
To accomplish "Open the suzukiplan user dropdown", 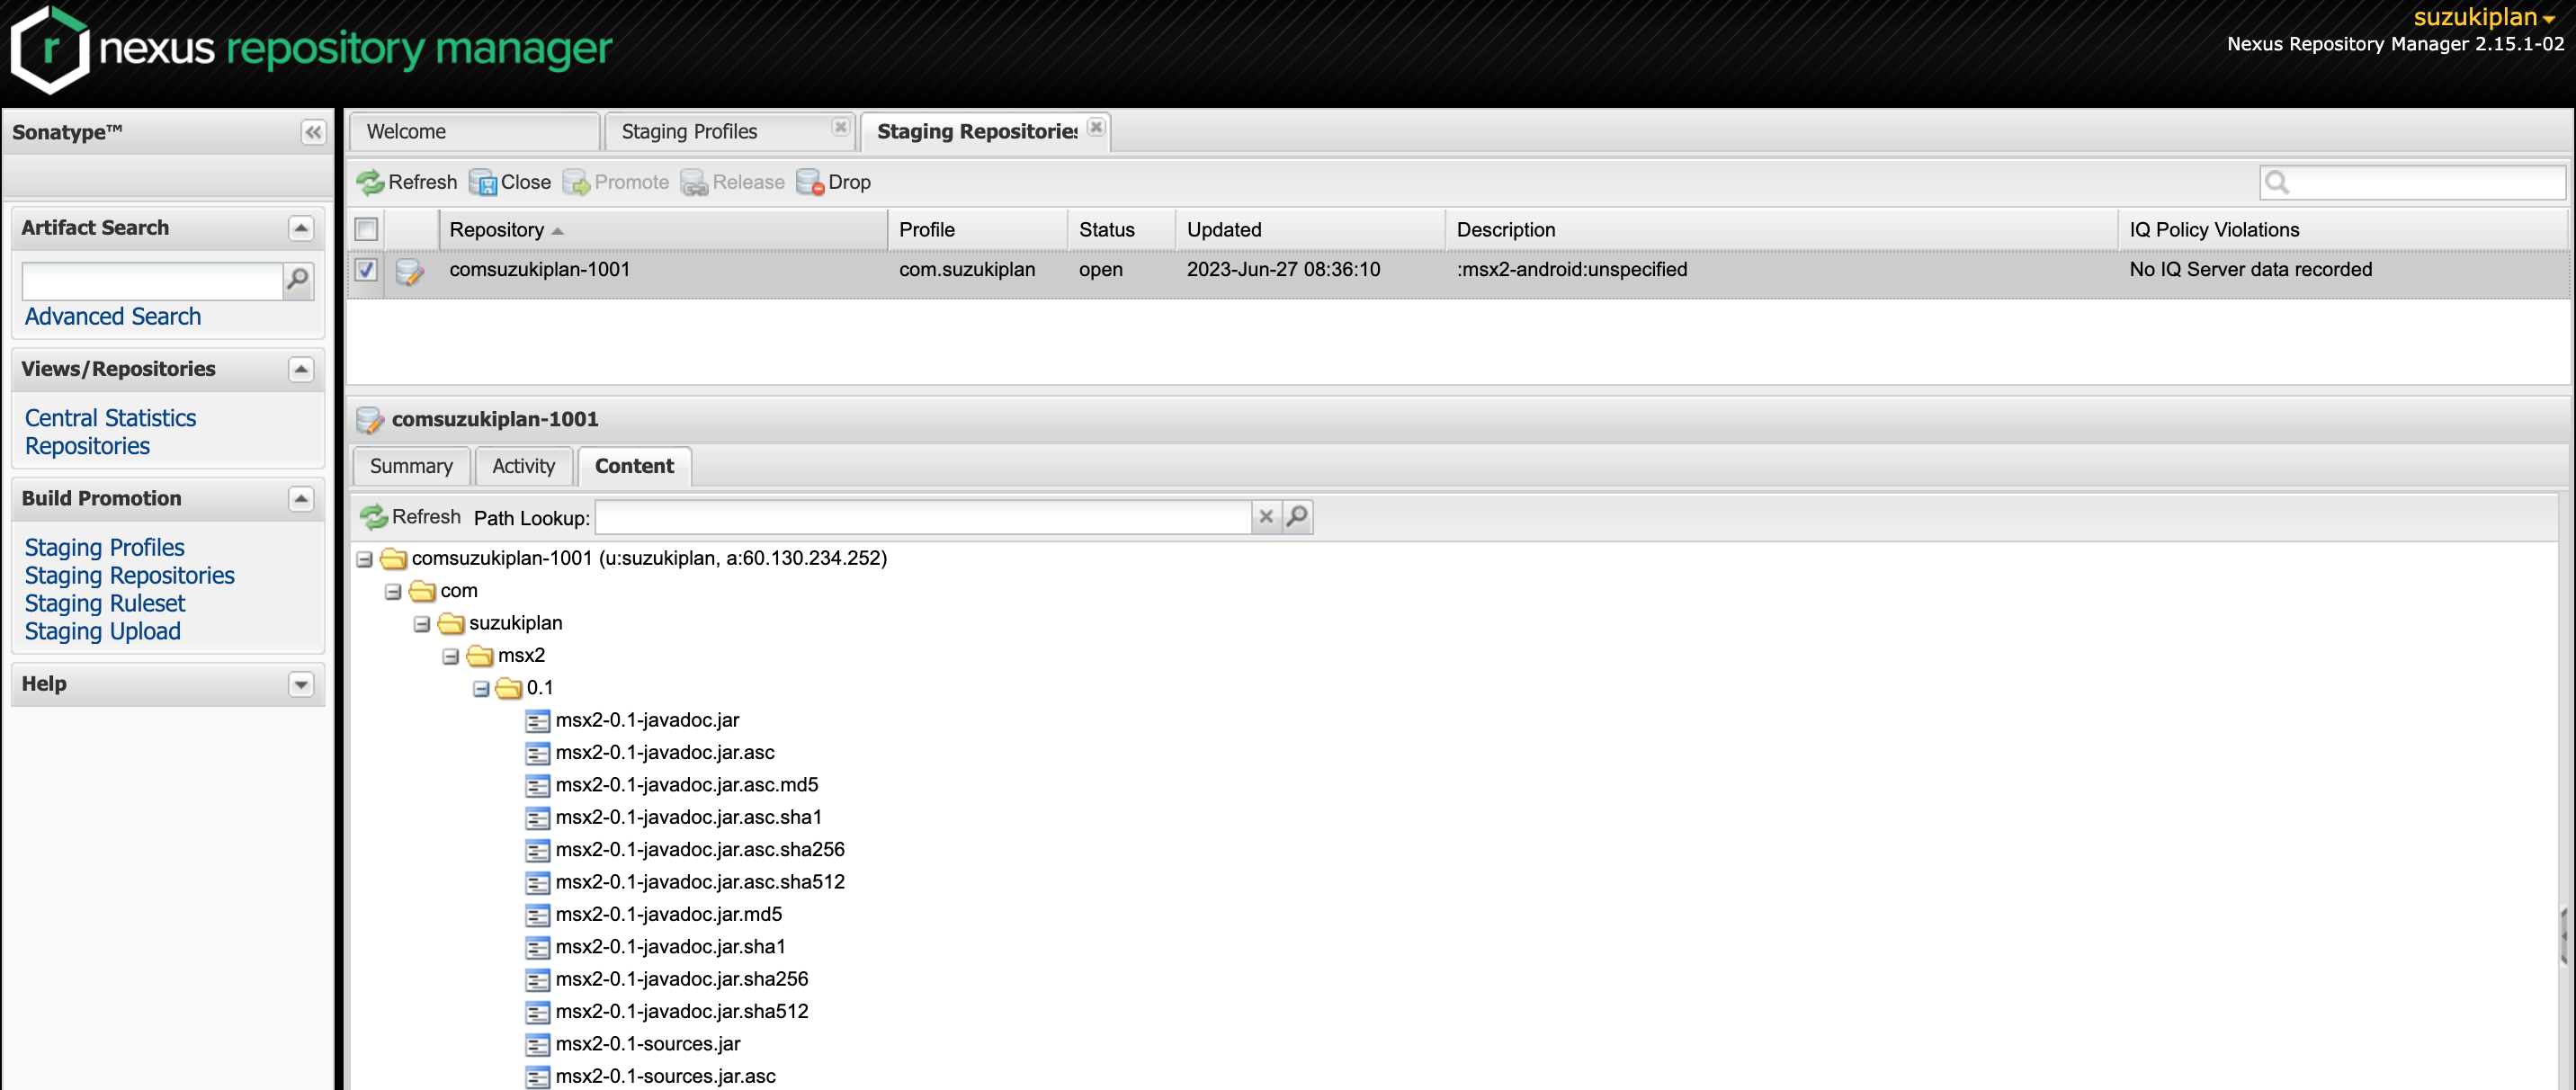I will pyautogui.click(x=2482, y=17).
